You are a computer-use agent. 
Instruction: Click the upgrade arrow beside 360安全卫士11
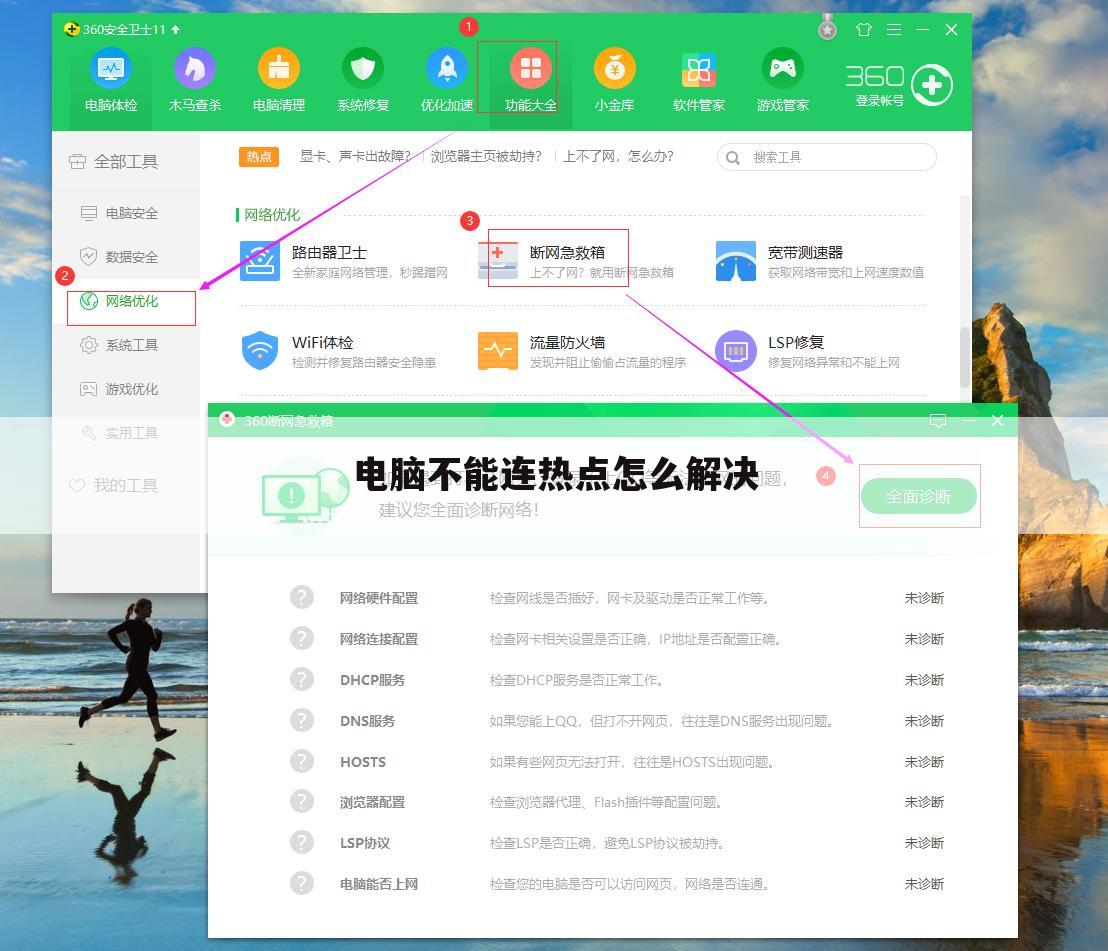pos(175,30)
